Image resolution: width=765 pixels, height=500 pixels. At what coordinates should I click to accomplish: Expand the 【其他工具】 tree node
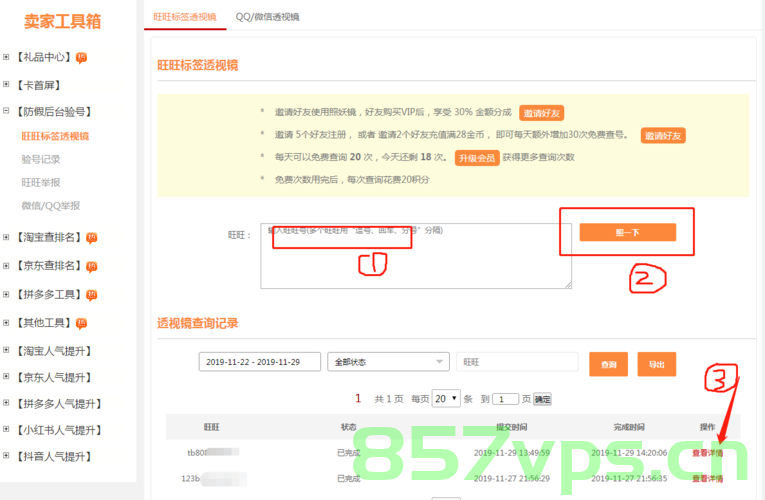[6, 322]
